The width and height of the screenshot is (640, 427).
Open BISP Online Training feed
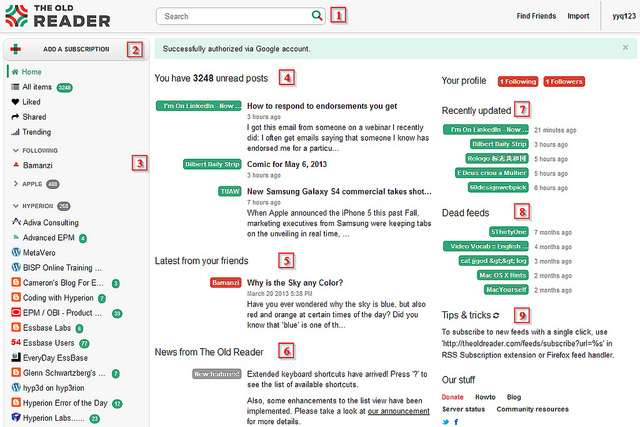click(x=62, y=268)
